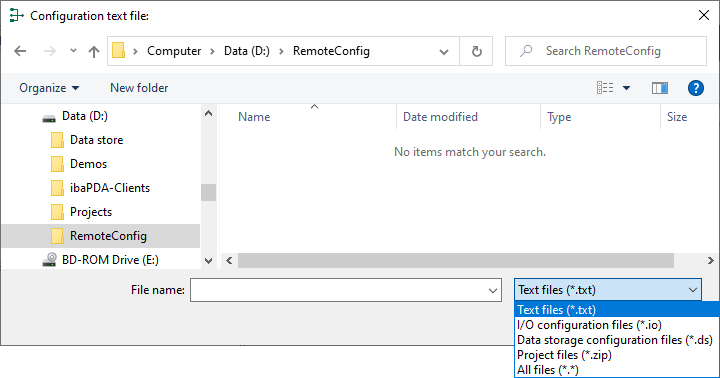Open the recent locations dropdown arrow
The width and height of the screenshot is (720, 378).
tap(73, 51)
